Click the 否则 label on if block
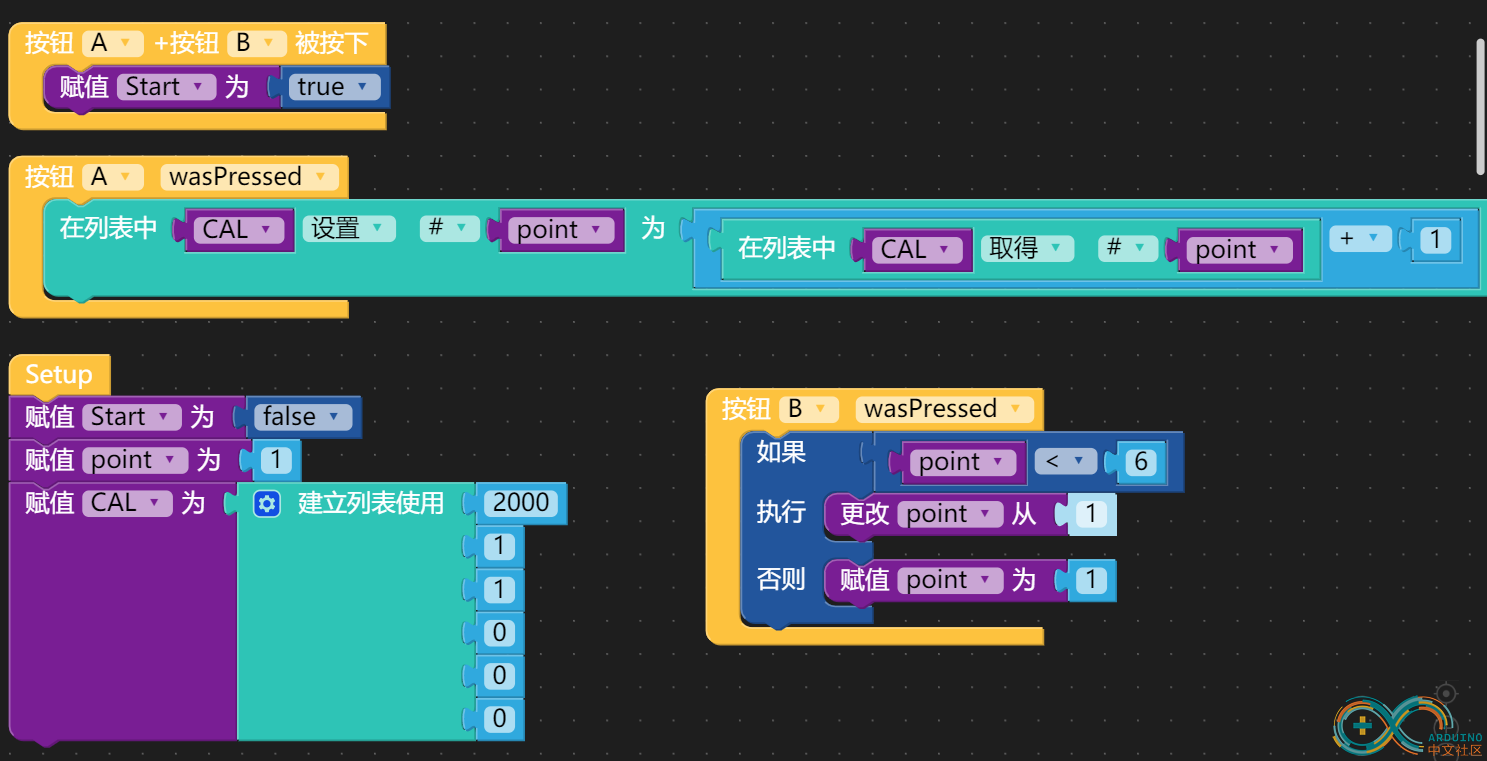Screen dimensions: 1487x761 coord(781,579)
